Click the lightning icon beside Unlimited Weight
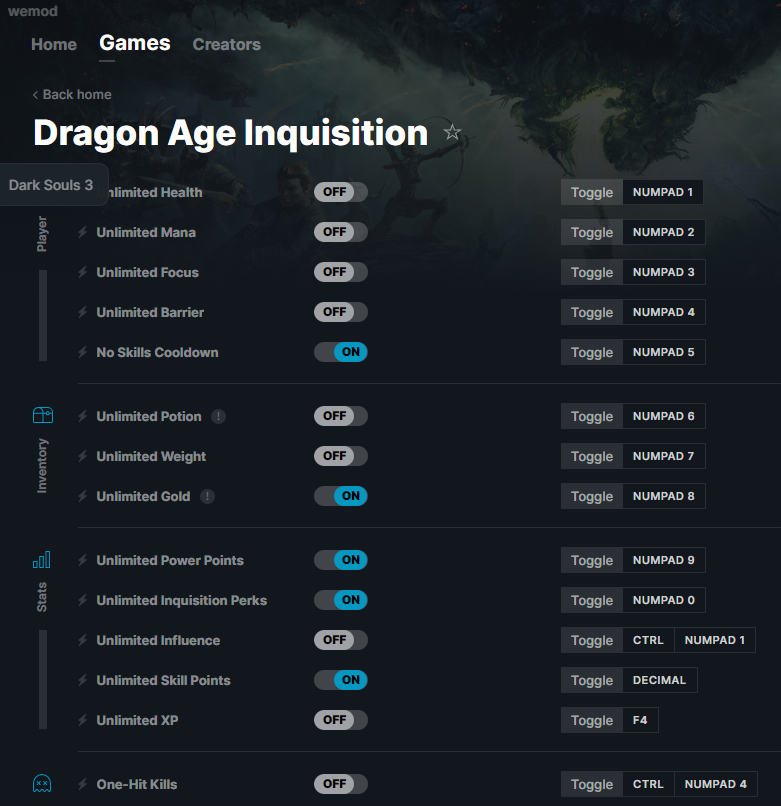The height and width of the screenshot is (806, 781). pyautogui.click(x=83, y=456)
